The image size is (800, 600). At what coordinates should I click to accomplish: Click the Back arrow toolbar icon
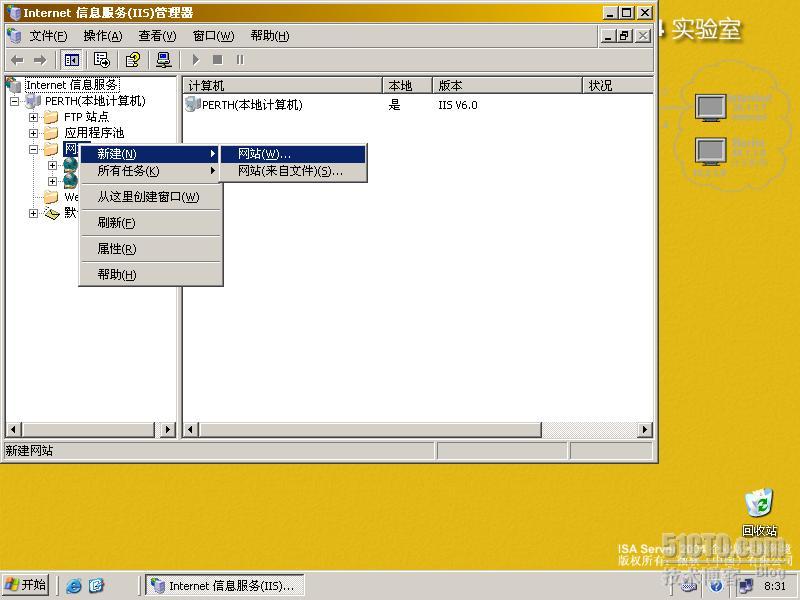[17, 60]
